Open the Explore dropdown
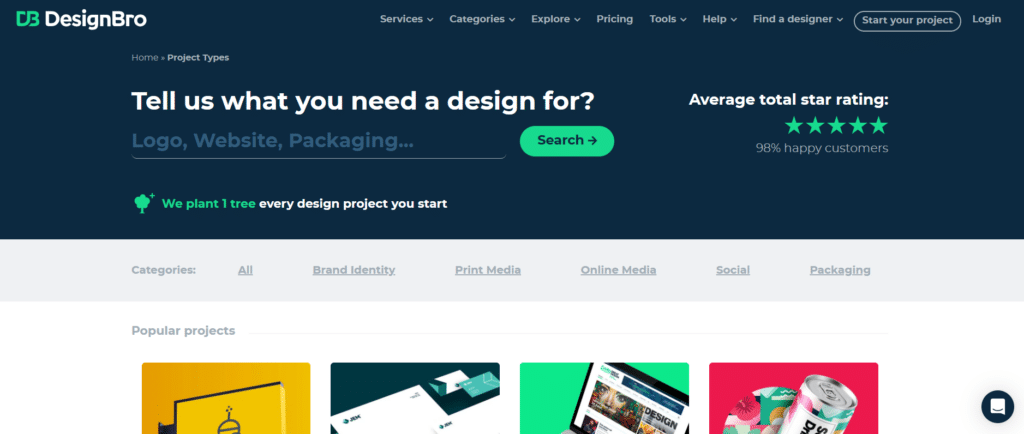 click(556, 20)
